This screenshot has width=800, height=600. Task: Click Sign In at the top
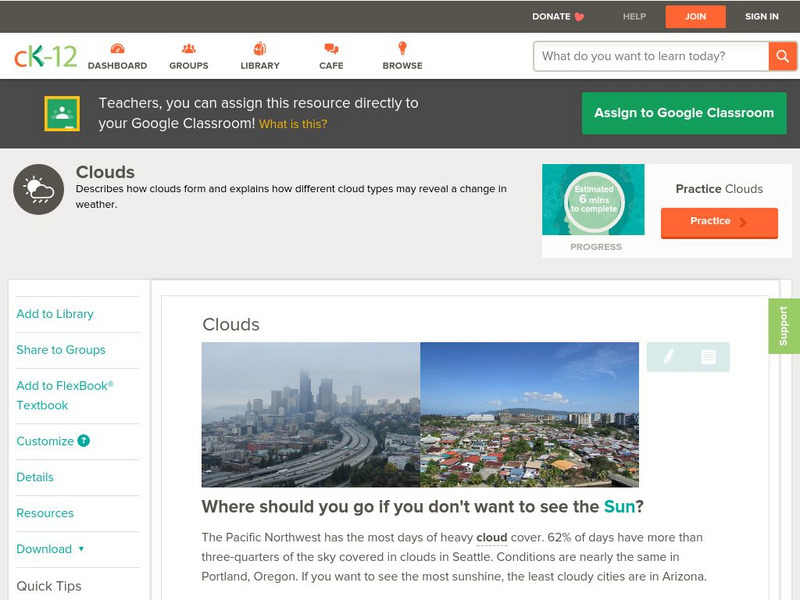[x=761, y=16]
